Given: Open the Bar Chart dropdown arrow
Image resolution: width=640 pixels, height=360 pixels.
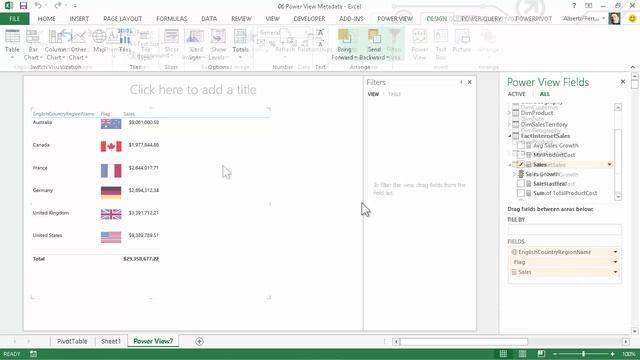Looking at the screenshot, I should pos(41,58).
